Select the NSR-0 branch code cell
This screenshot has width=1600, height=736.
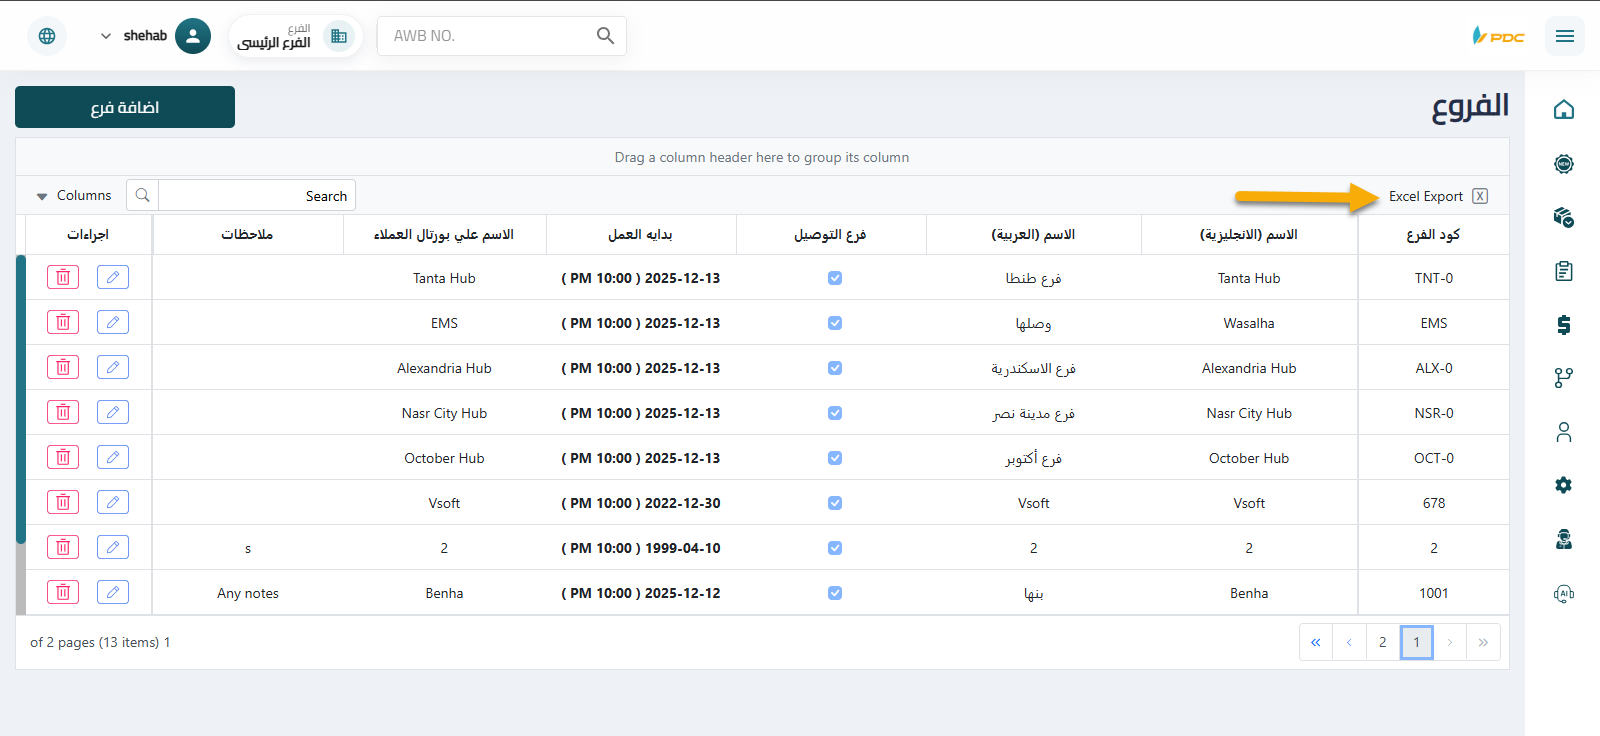coord(1434,413)
